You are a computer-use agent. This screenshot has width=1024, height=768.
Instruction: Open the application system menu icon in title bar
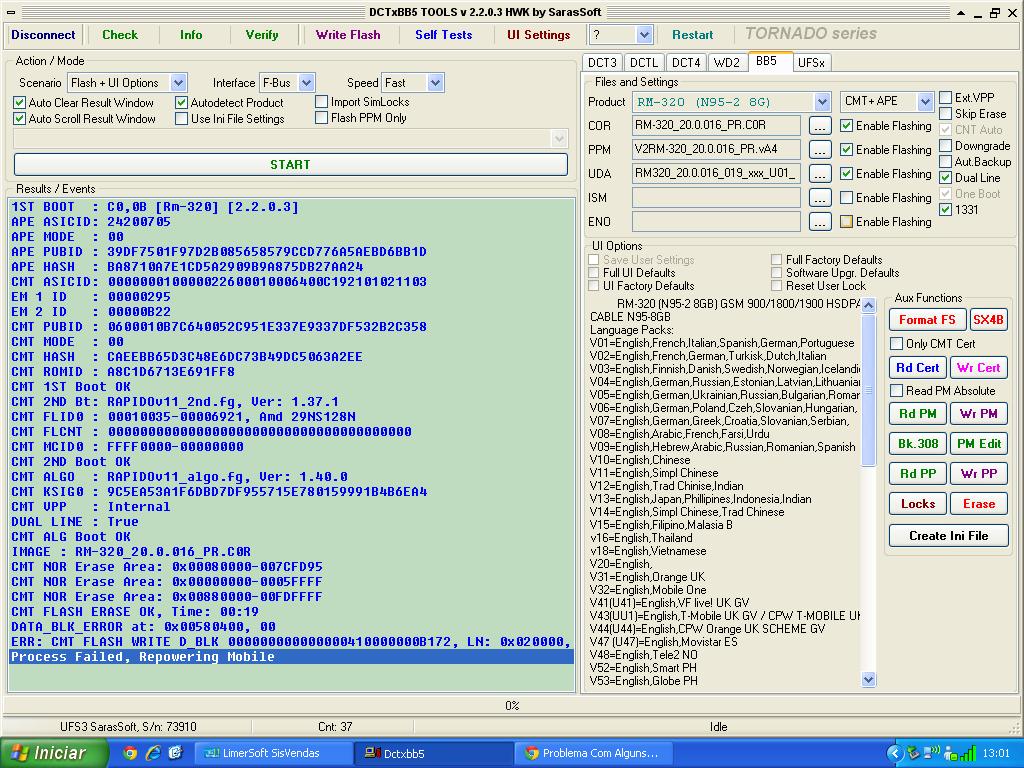(11, 12)
